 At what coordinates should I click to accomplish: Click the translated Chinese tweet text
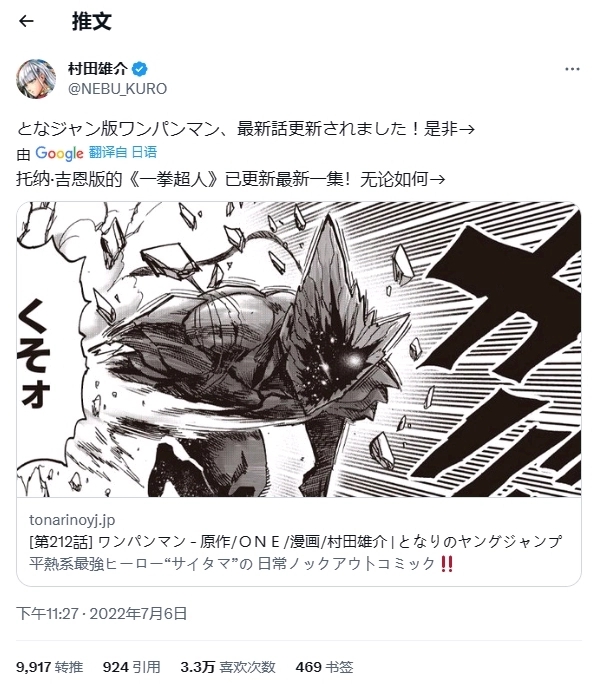[x=231, y=179]
